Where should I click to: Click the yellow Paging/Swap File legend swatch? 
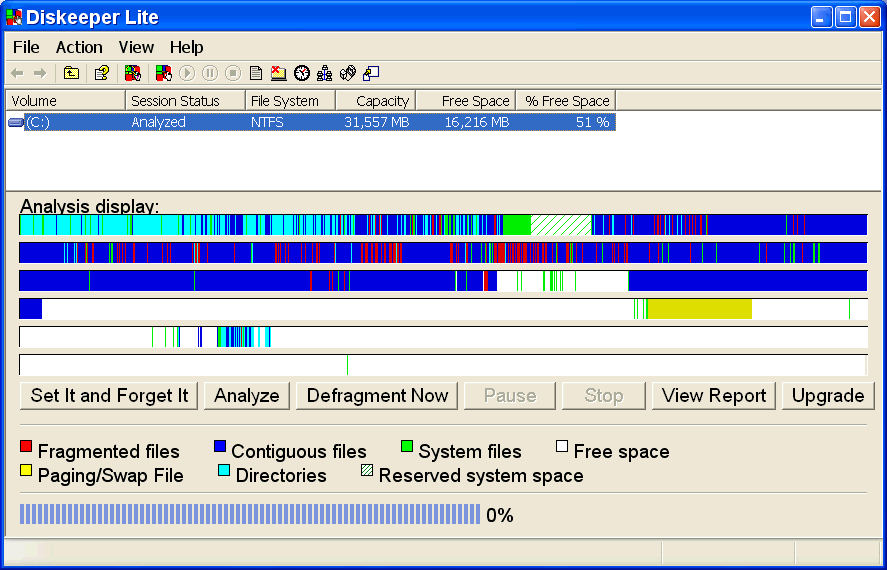tap(26, 470)
